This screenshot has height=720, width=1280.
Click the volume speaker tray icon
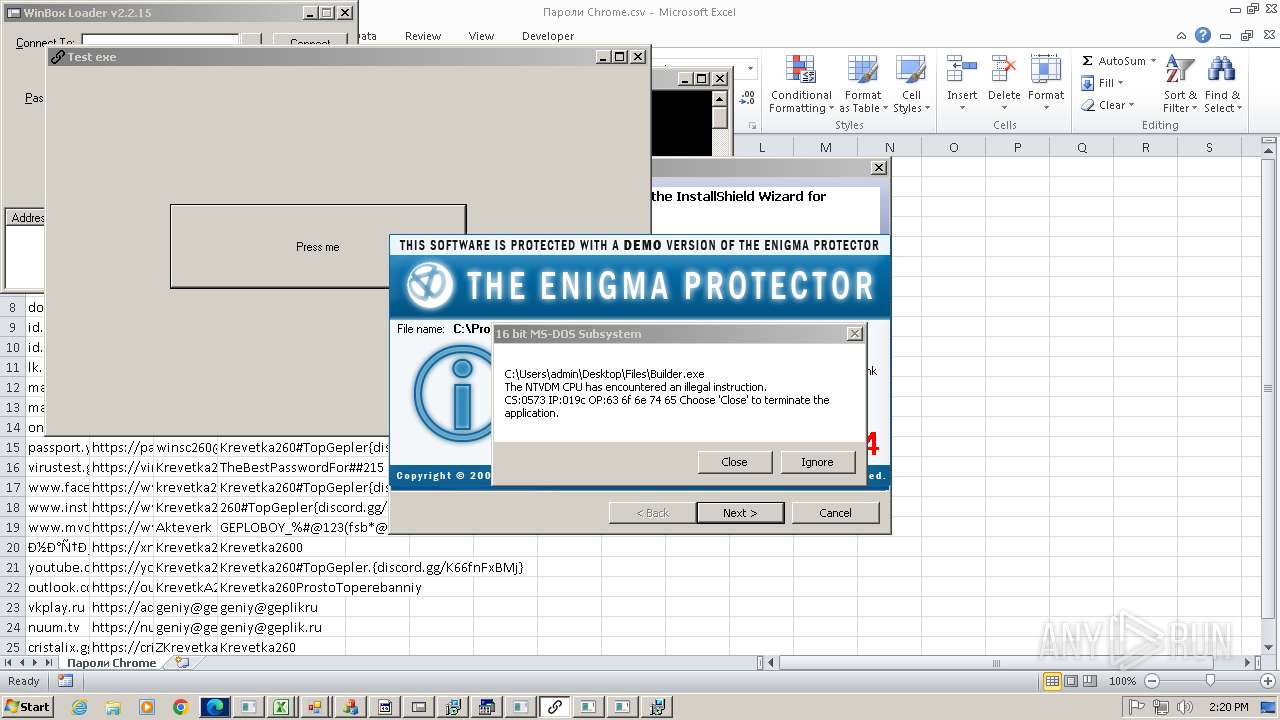point(1183,707)
